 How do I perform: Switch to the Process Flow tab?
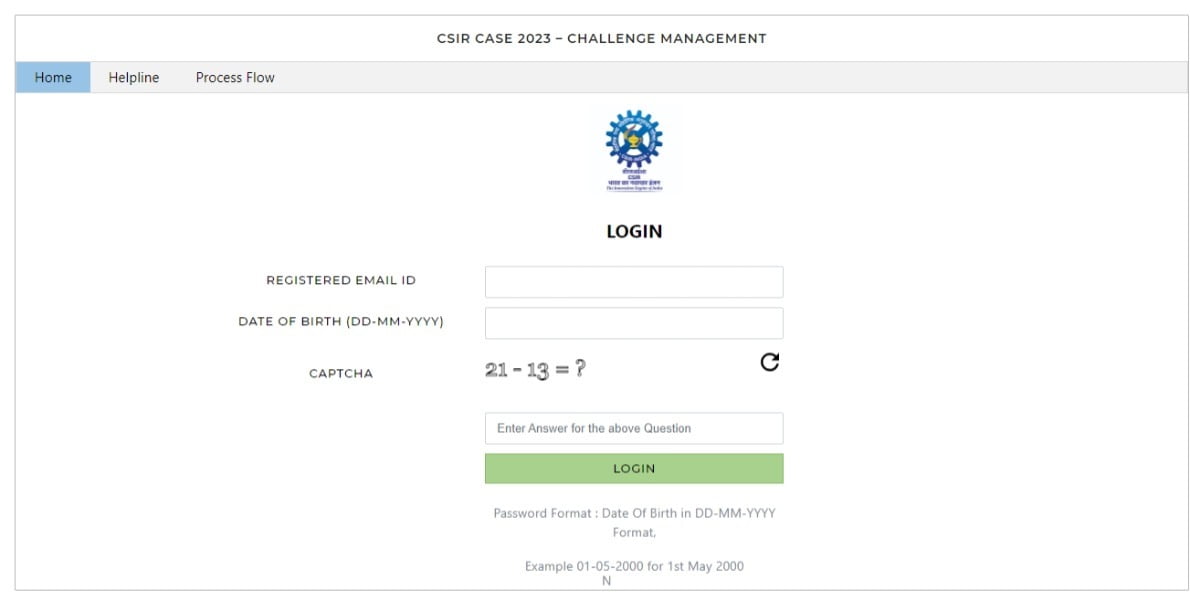click(234, 77)
